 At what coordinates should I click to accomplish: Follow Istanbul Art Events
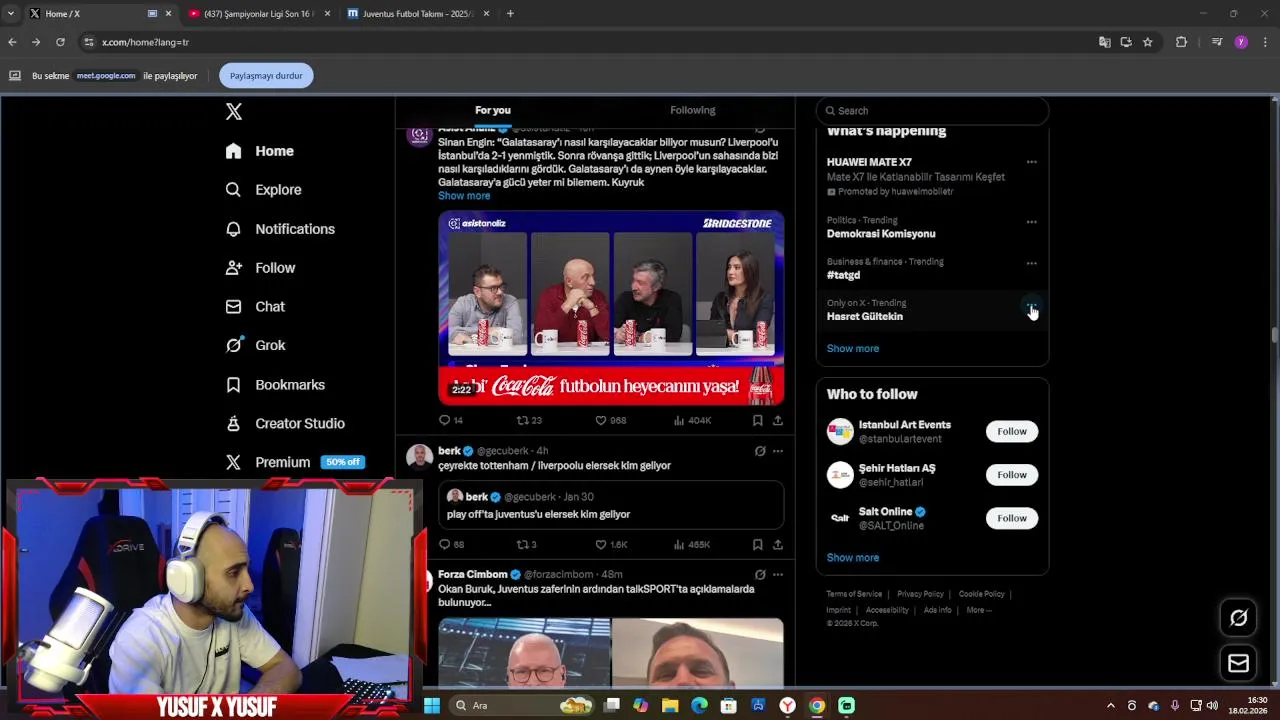[x=1012, y=432]
